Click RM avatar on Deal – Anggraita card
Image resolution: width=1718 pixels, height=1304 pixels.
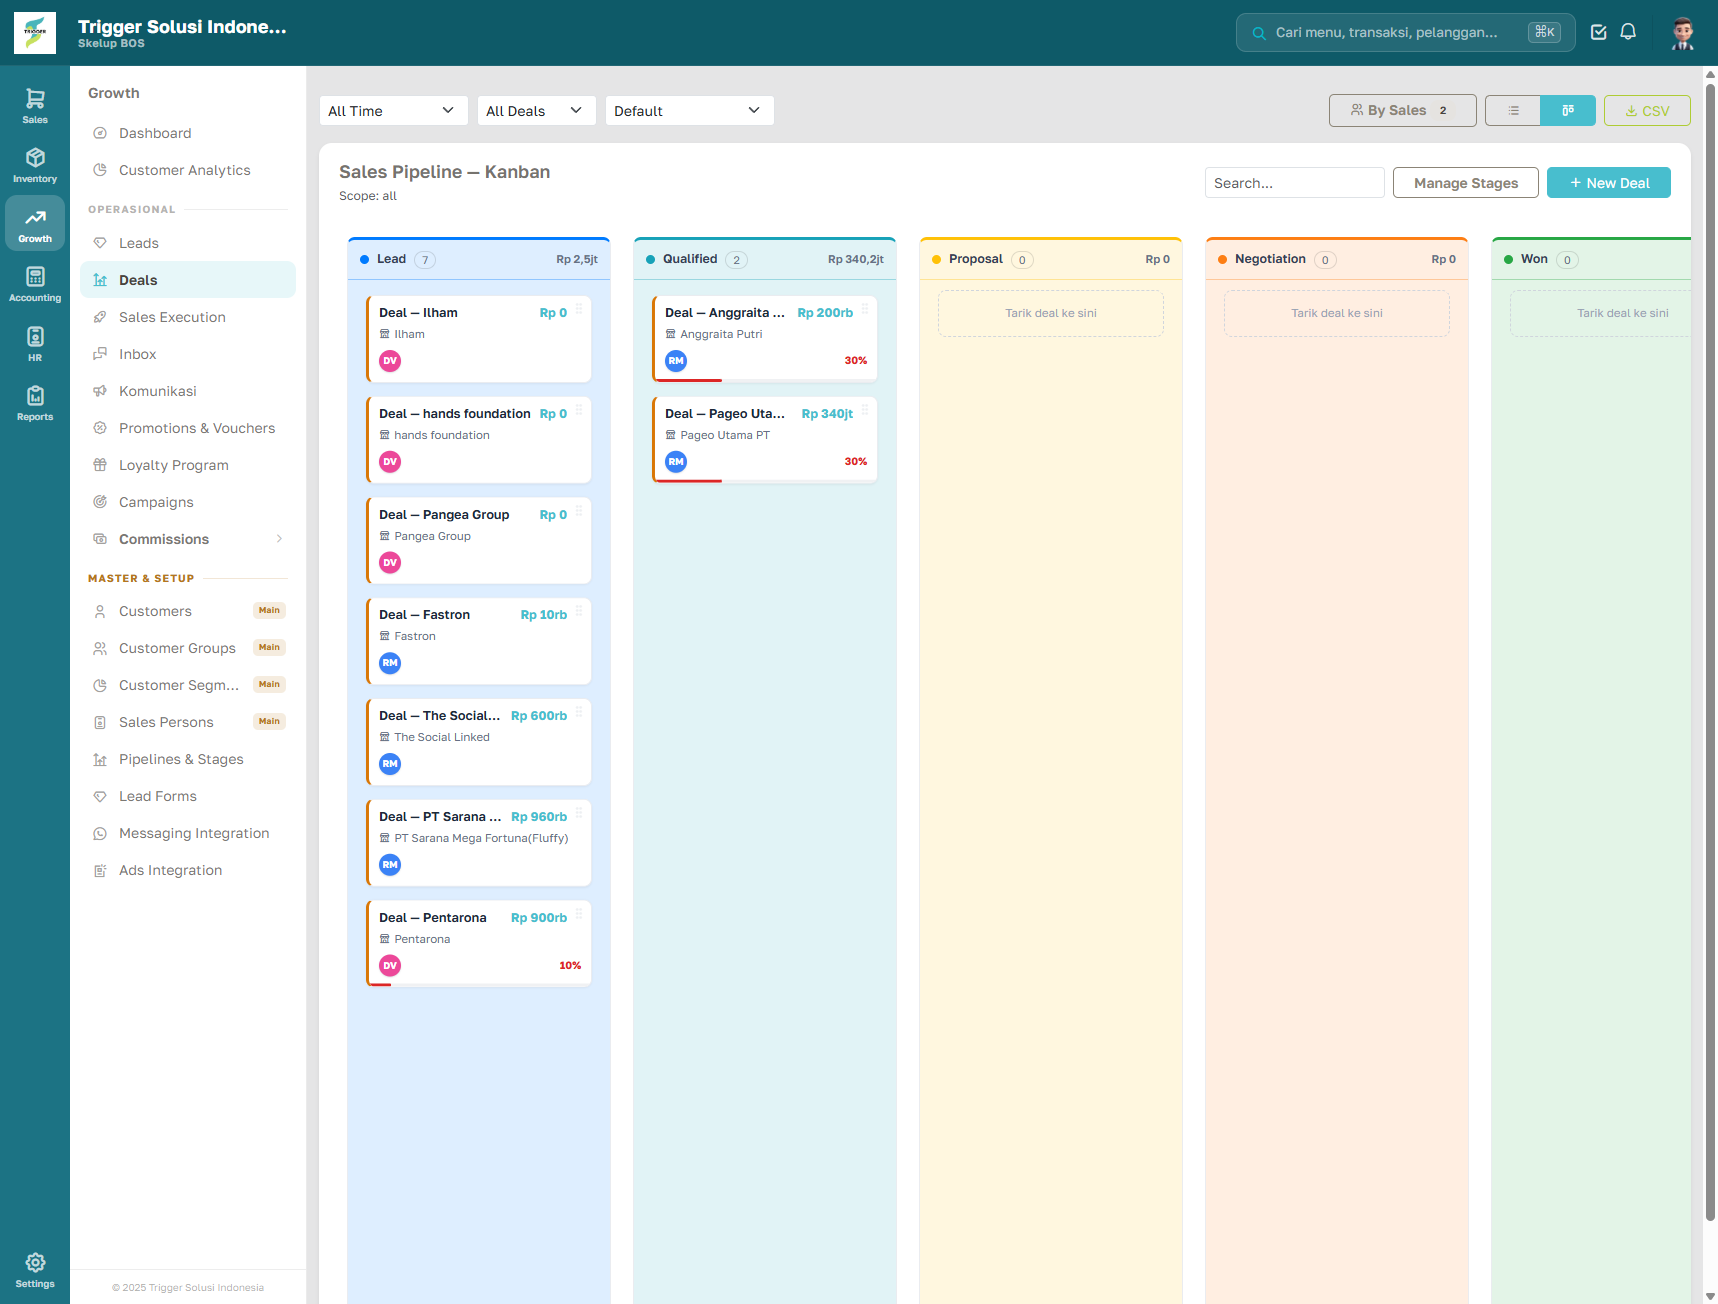point(676,361)
